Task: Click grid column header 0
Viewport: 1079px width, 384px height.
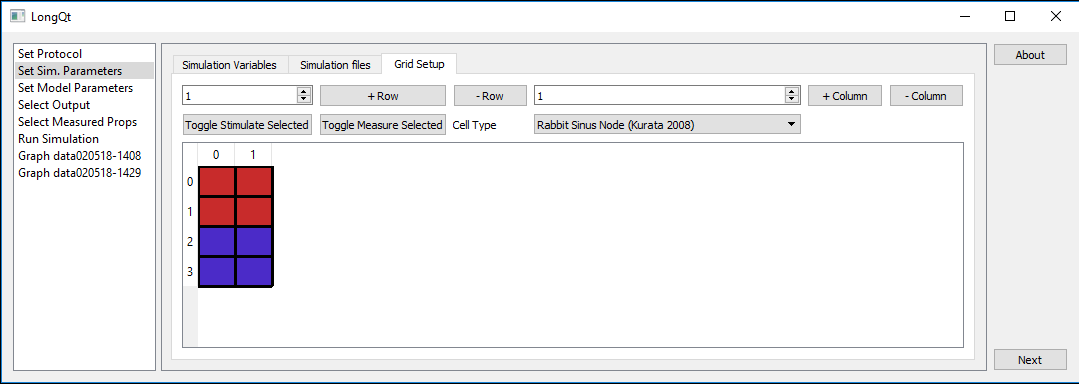Action: click(x=216, y=155)
